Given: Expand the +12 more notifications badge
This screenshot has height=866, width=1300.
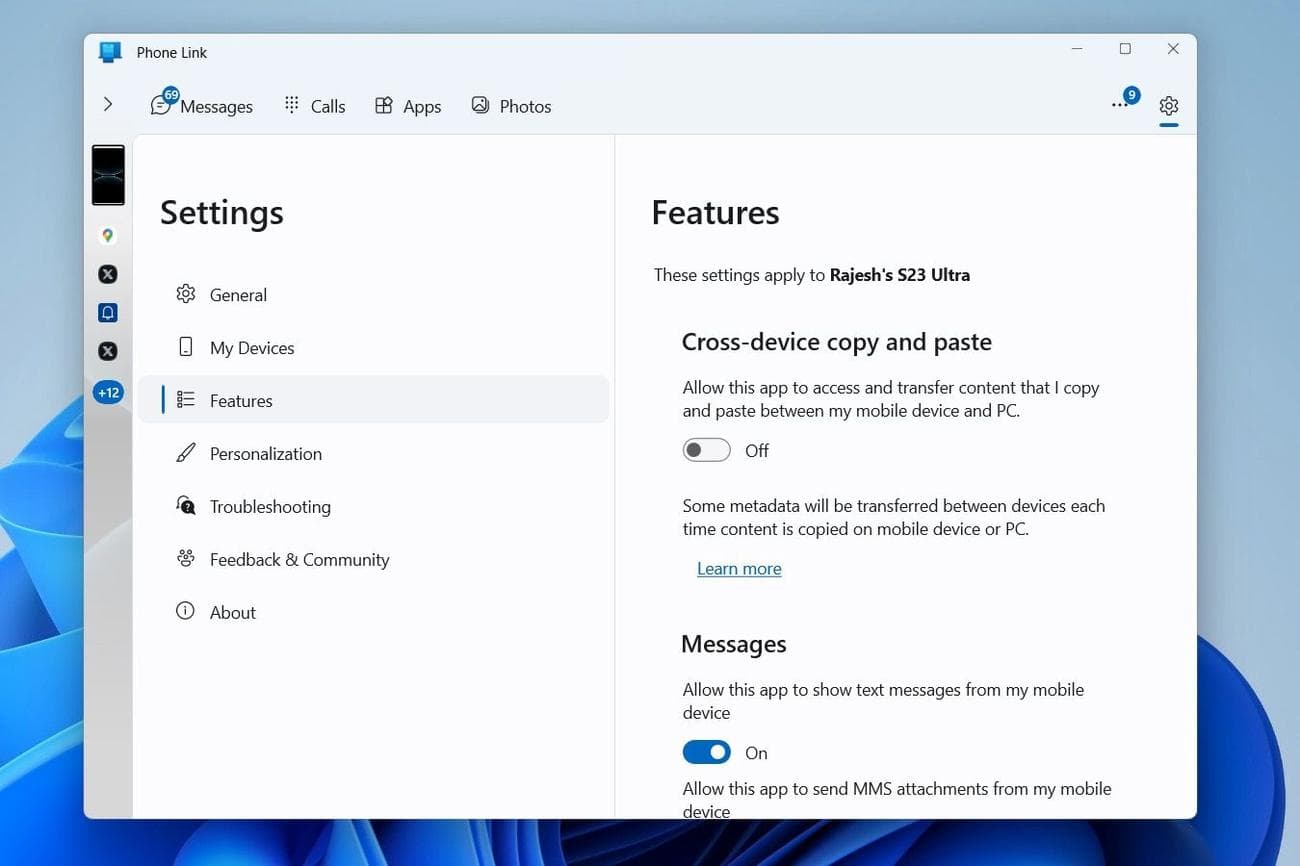Looking at the screenshot, I should click(108, 393).
